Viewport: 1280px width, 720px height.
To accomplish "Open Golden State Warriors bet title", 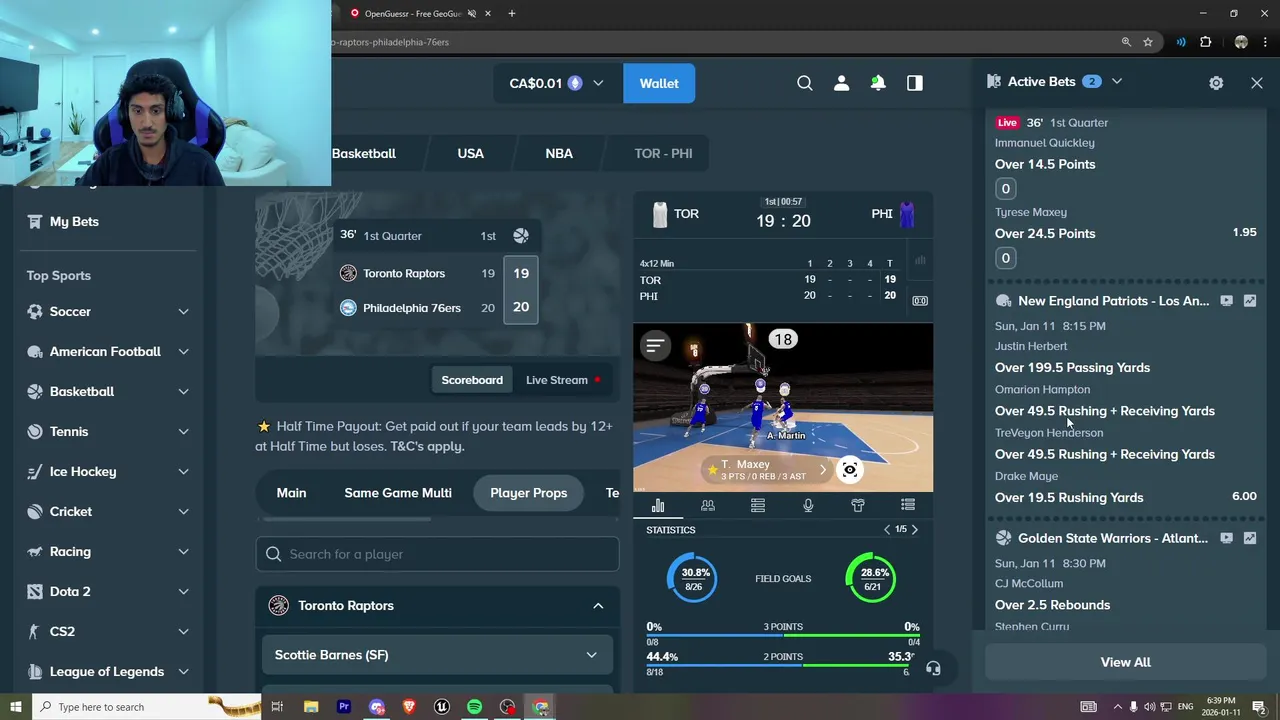I will (1113, 538).
